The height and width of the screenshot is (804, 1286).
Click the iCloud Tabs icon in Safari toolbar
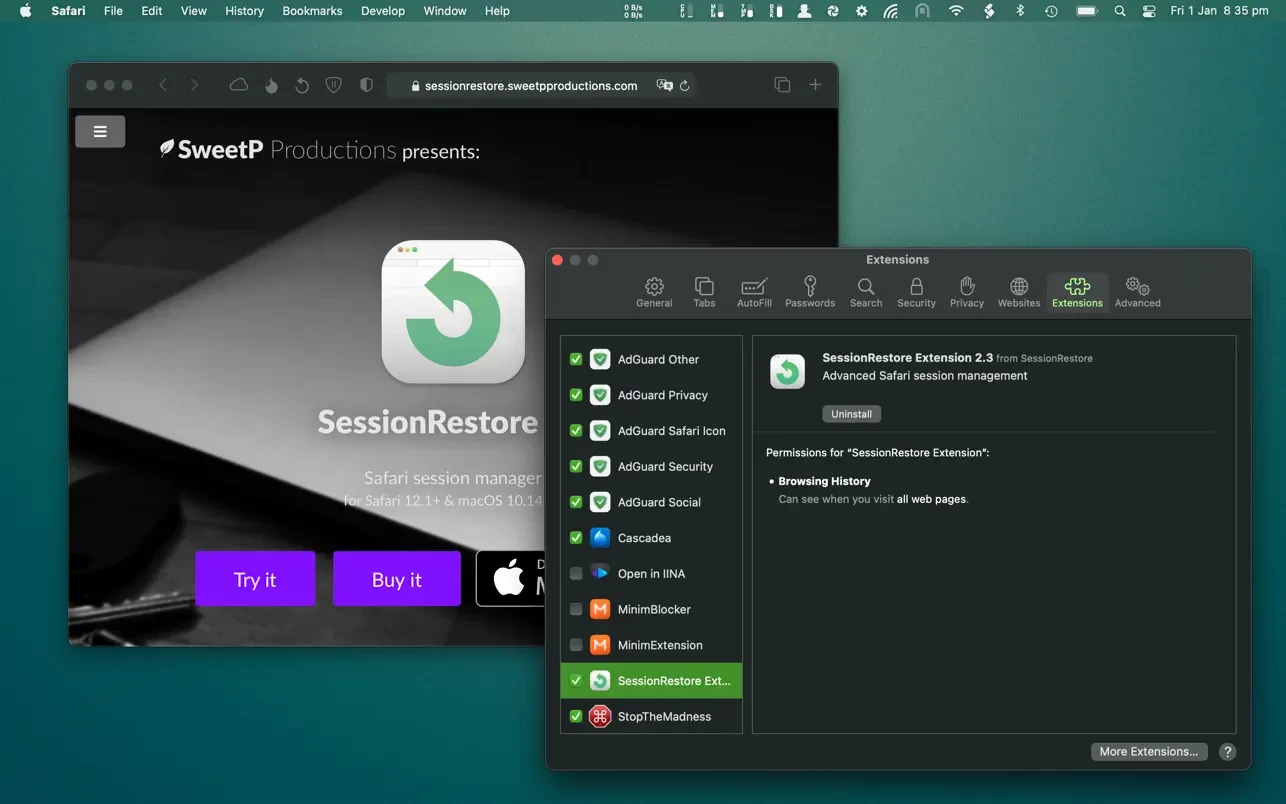point(238,85)
